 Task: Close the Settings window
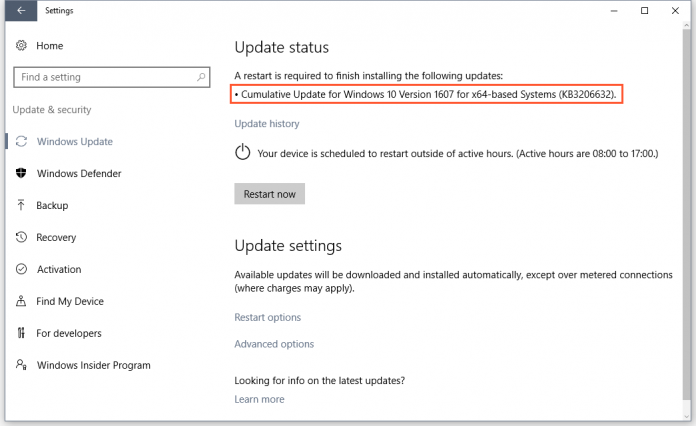tap(675, 11)
